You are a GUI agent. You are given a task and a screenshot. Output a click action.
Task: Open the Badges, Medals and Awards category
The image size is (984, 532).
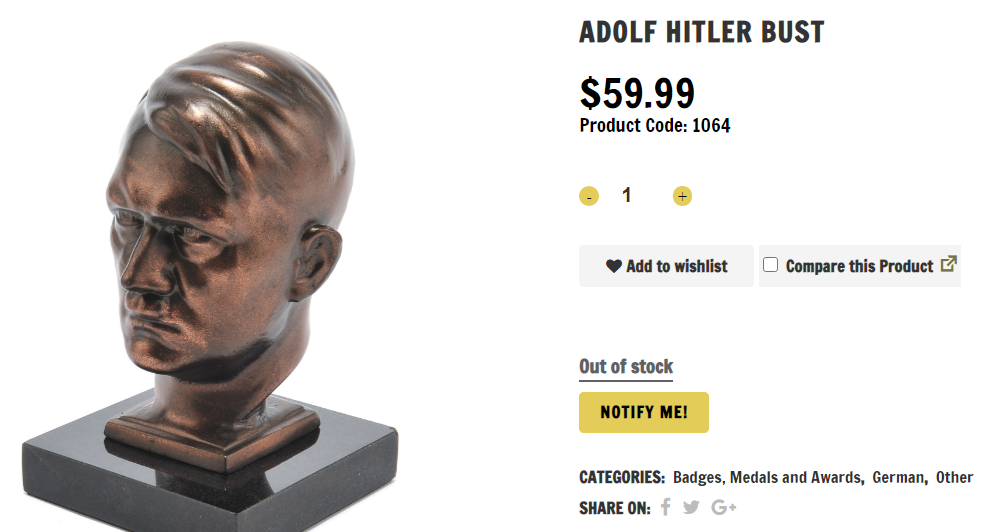[x=767, y=477]
